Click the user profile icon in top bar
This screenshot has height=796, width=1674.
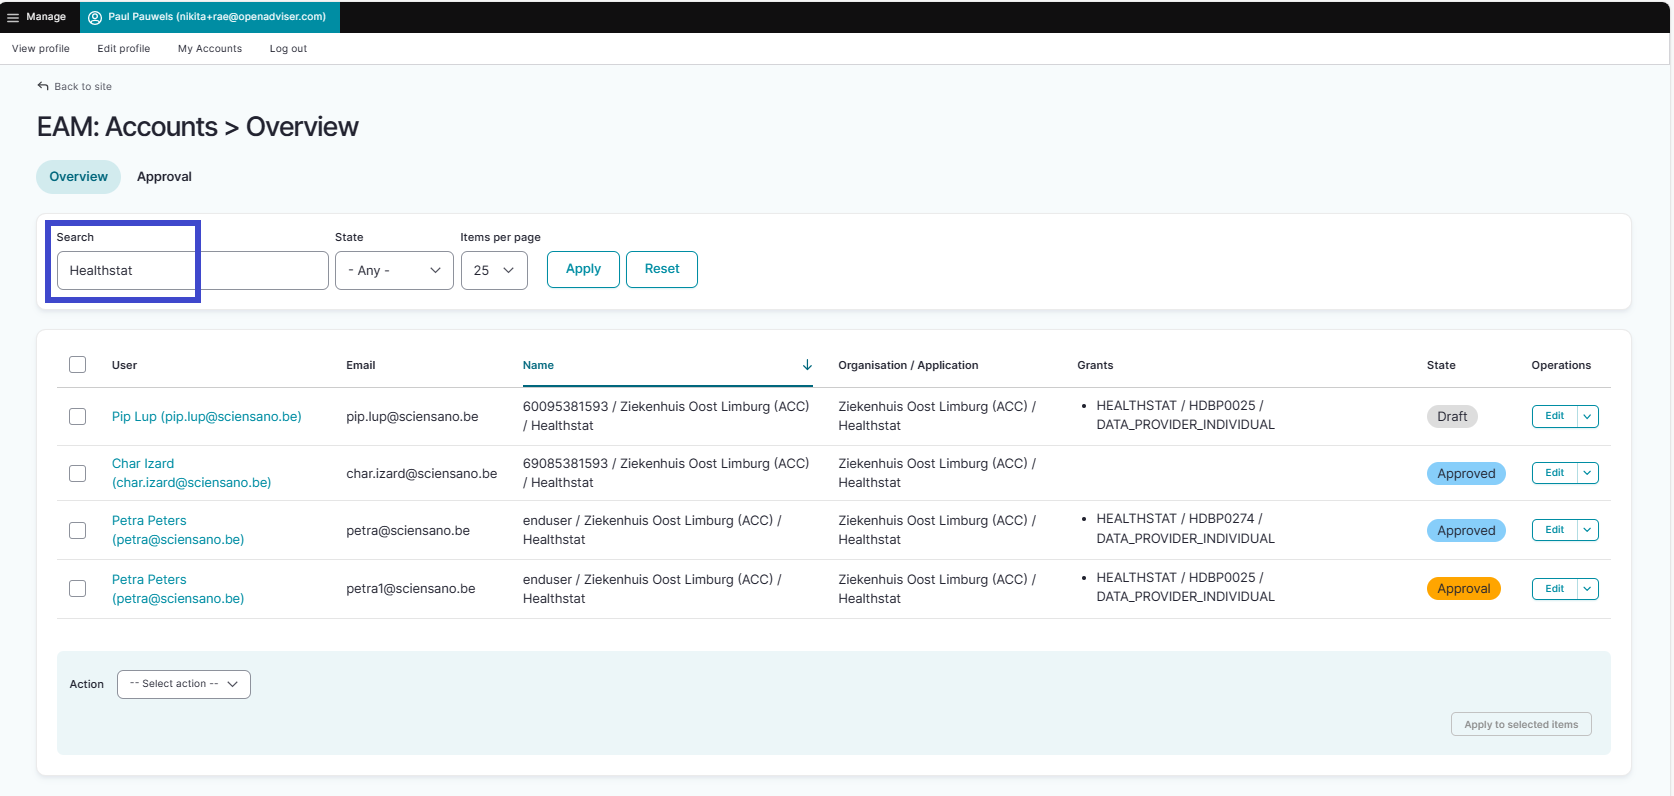click(95, 17)
